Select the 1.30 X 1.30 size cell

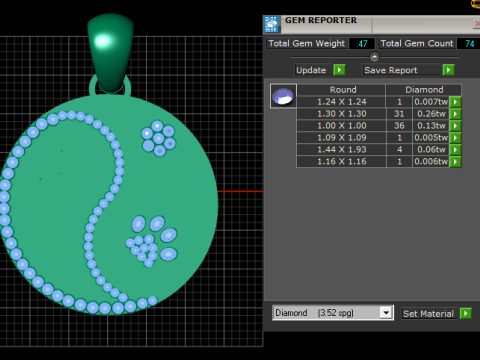point(341,114)
